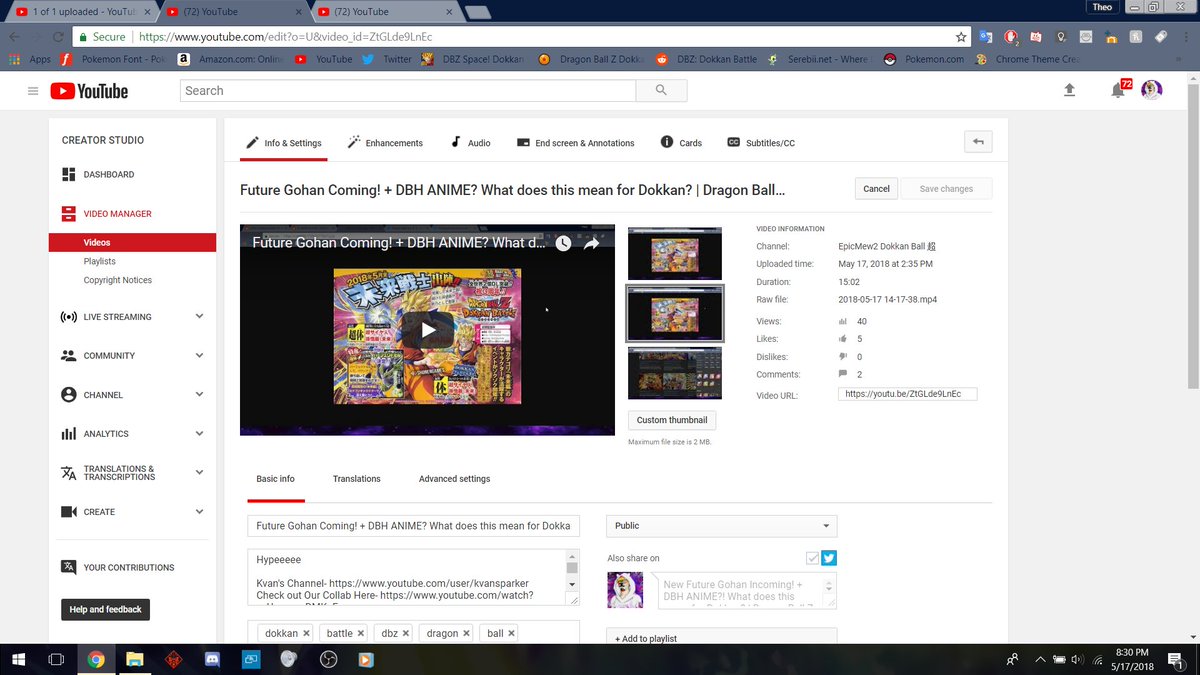Open the YouTube hamburger guide menu
Image resolution: width=1200 pixels, height=675 pixels.
click(x=33, y=91)
